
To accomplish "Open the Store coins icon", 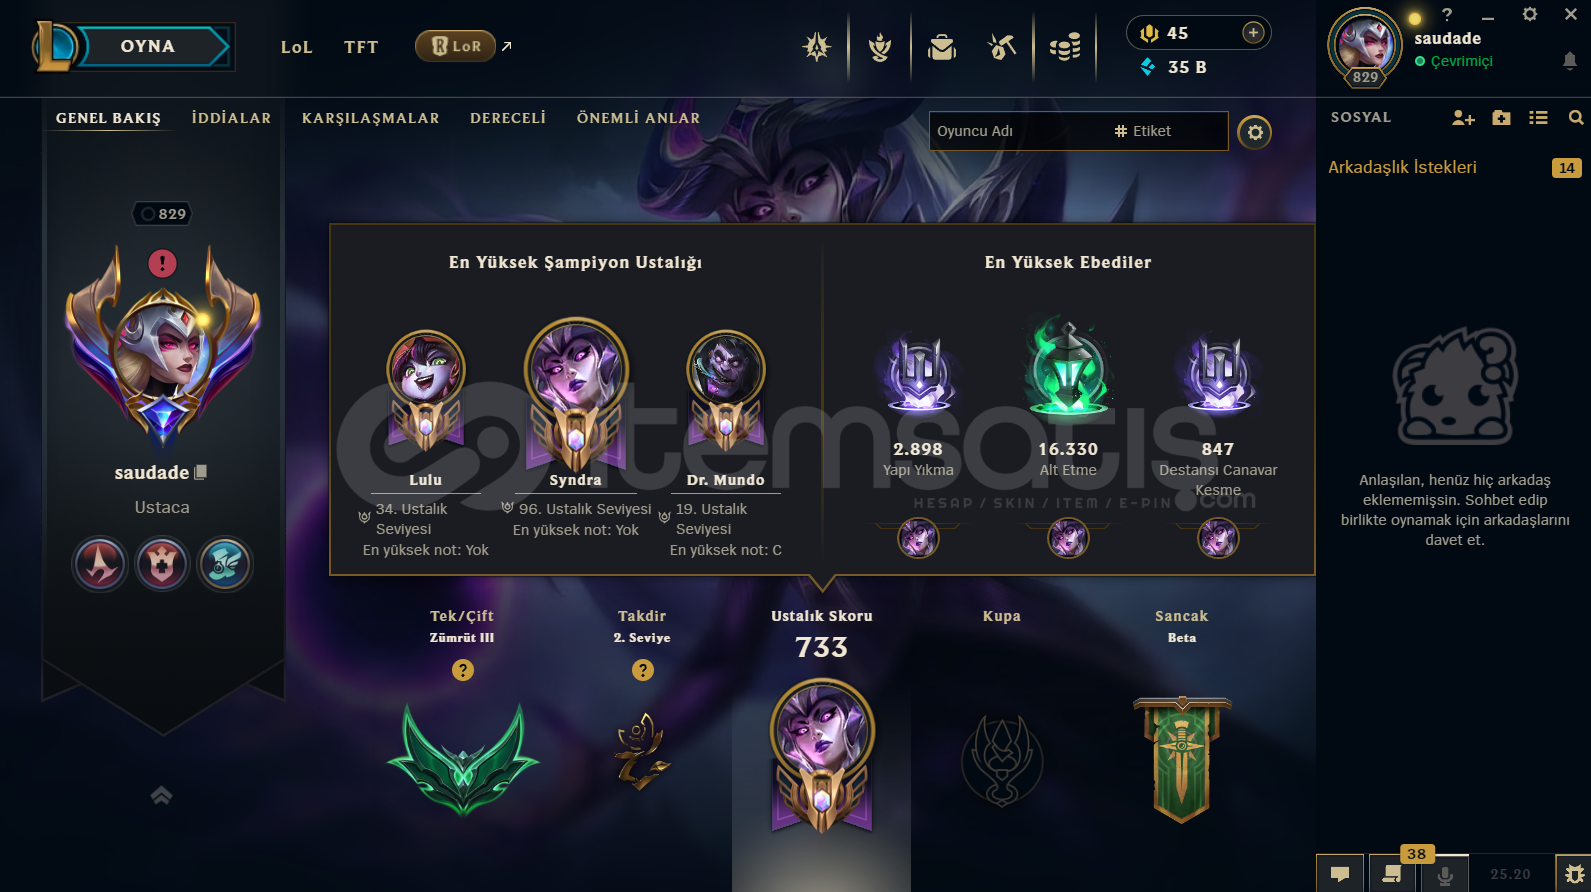I will tap(1065, 47).
